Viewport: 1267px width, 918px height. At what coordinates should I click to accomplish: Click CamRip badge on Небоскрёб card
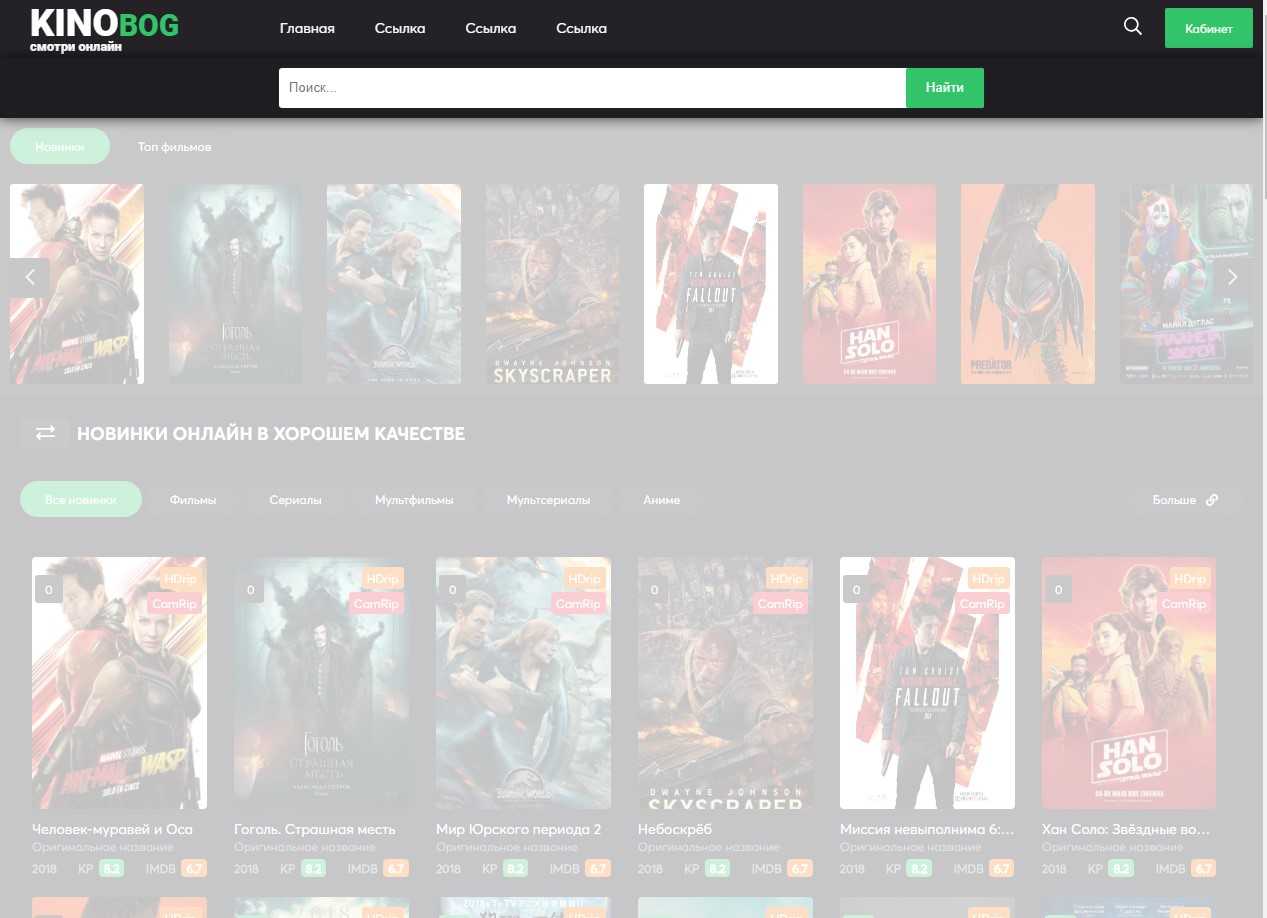pyautogui.click(x=780, y=604)
